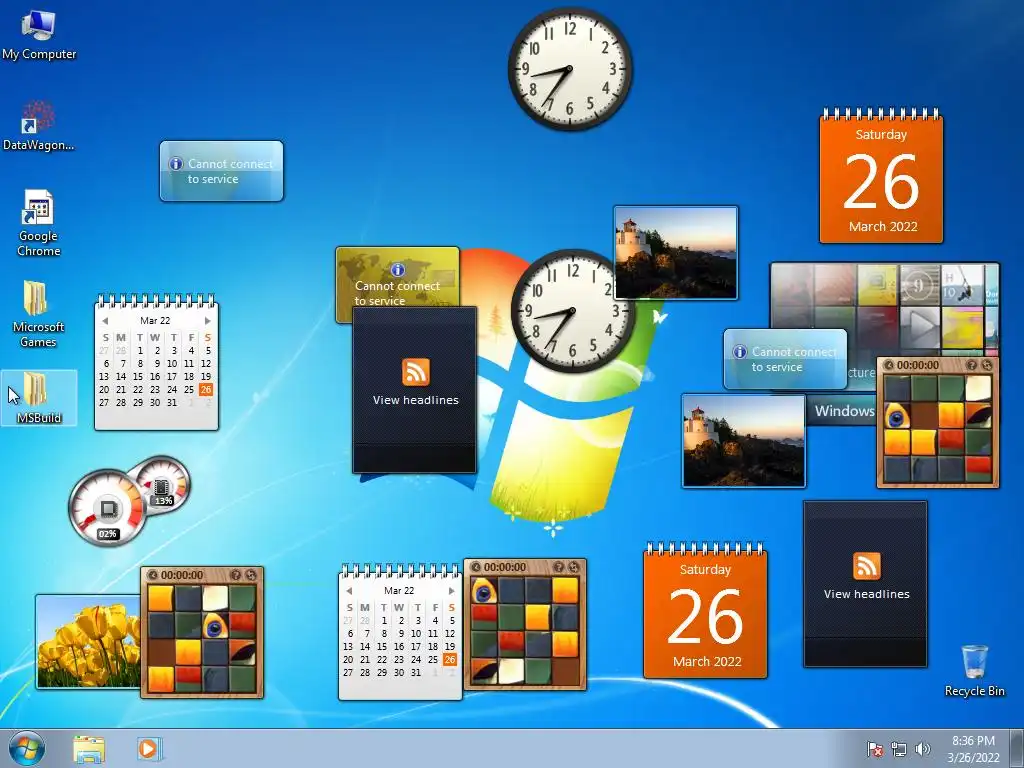
Task: Click help icon on puzzle over Media Center gadget
Action: (x=972, y=365)
